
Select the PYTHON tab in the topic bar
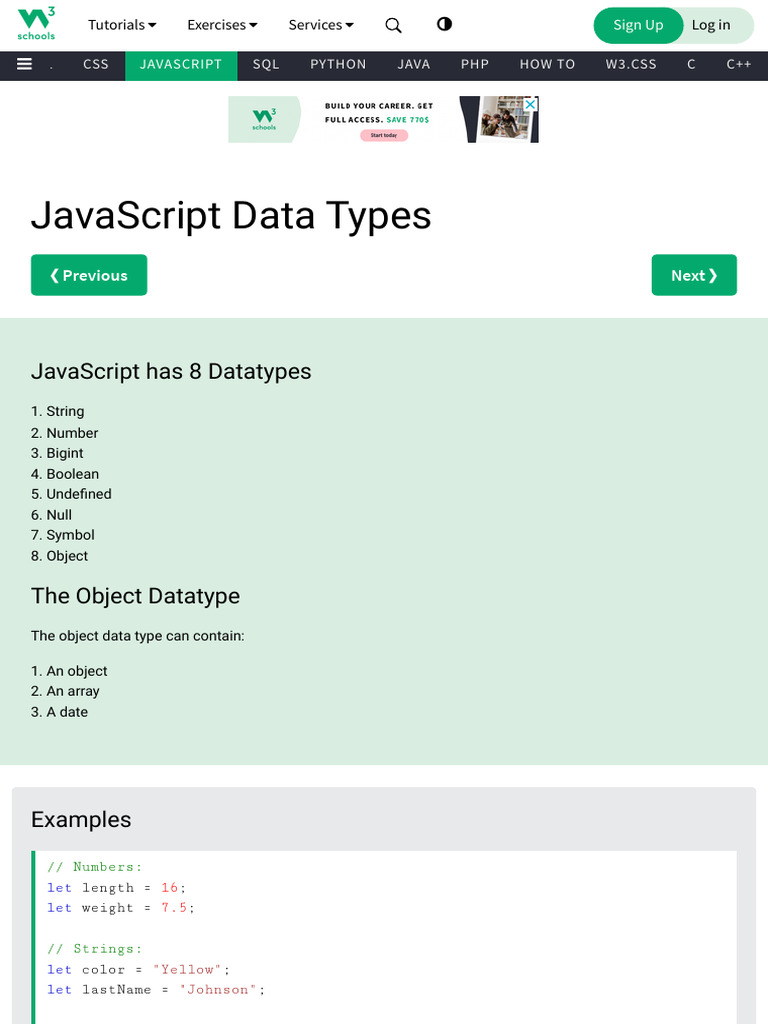pyautogui.click(x=338, y=64)
